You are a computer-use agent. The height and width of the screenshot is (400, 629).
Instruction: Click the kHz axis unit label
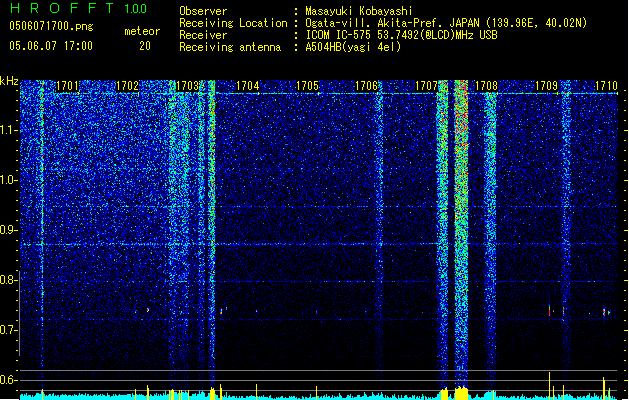pyautogui.click(x=9, y=81)
